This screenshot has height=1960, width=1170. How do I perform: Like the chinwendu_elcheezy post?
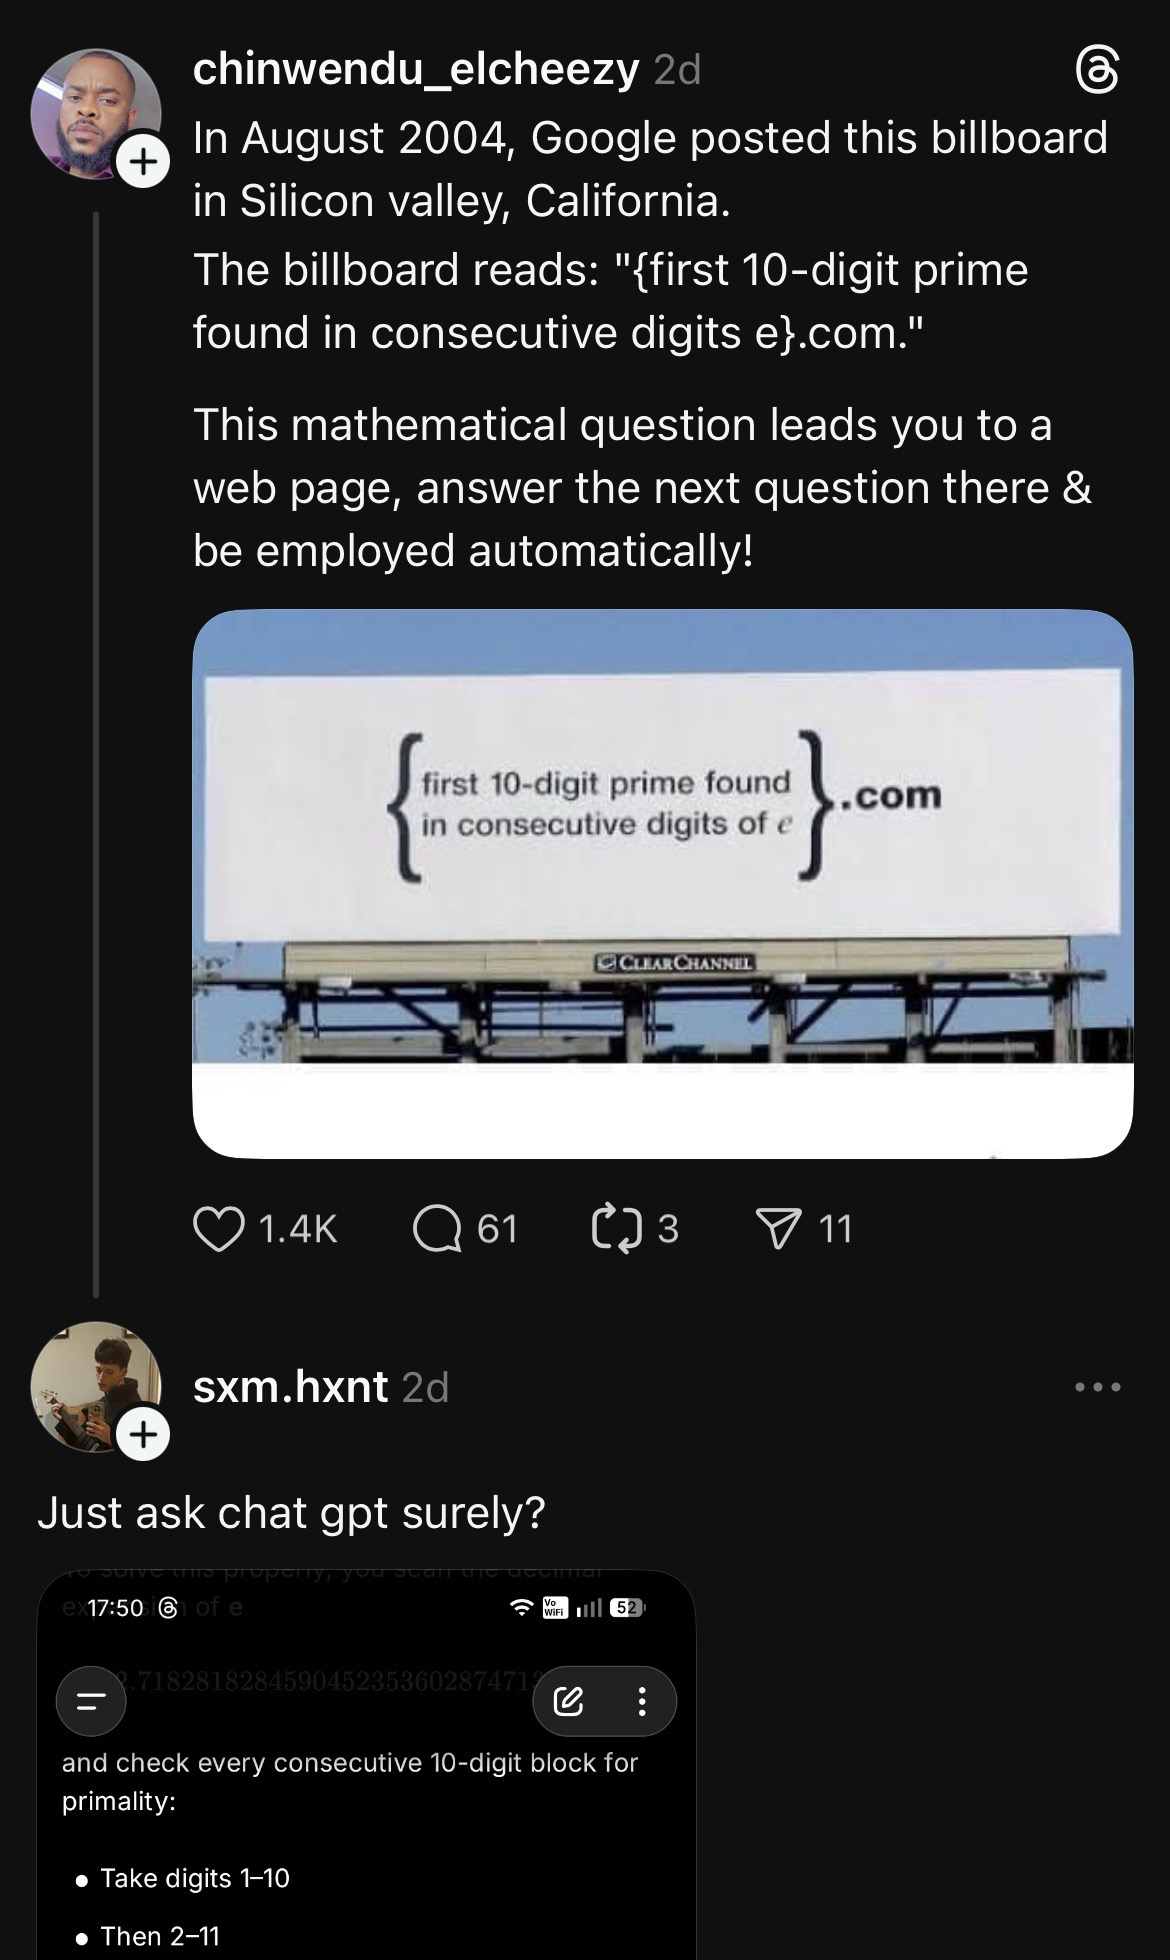point(218,1229)
